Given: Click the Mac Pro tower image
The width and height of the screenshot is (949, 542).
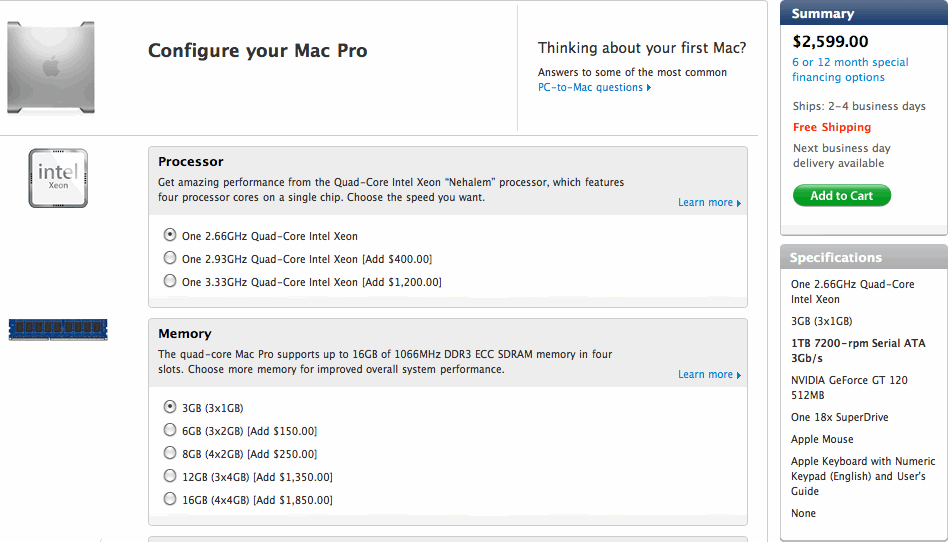Looking at the screenshot, I should click(51, 68).
